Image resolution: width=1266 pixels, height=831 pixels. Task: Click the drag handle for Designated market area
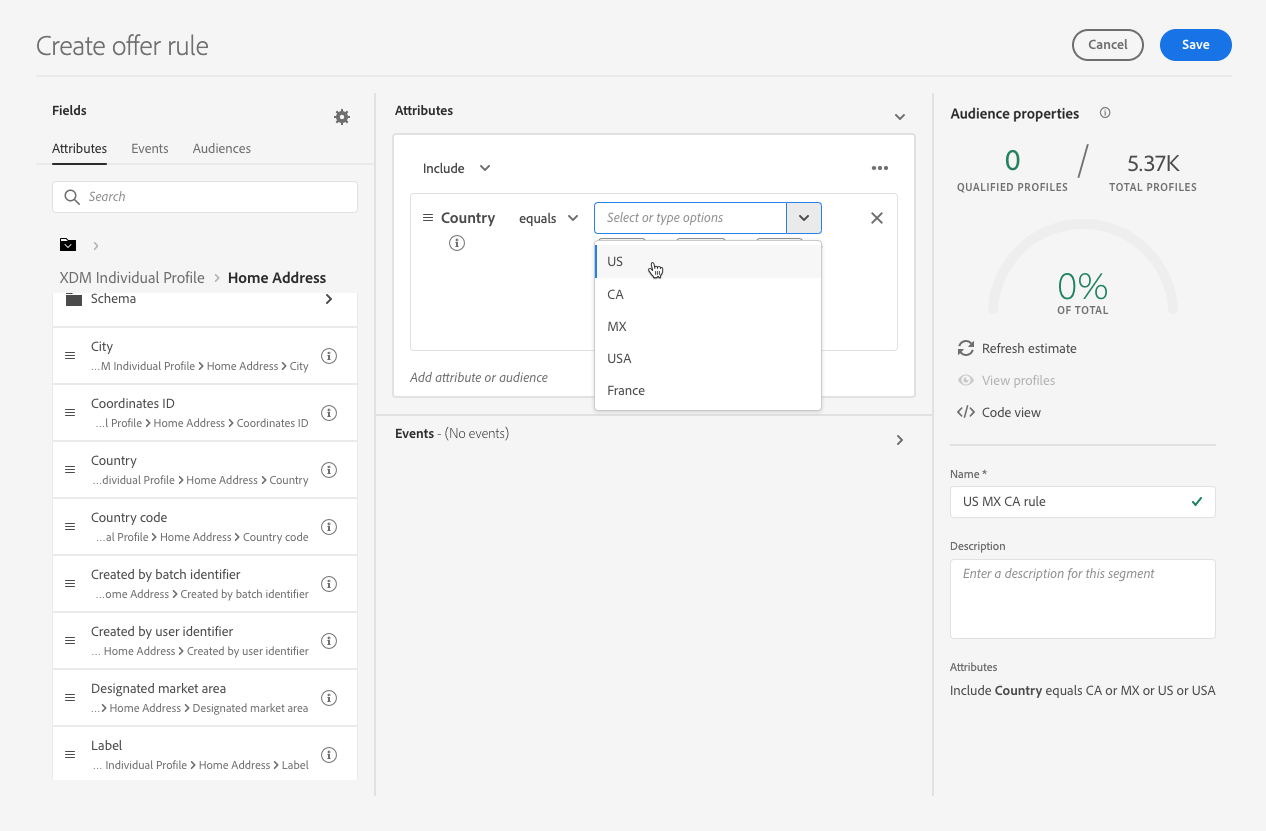pyautogui.click(x=70, y=698)
